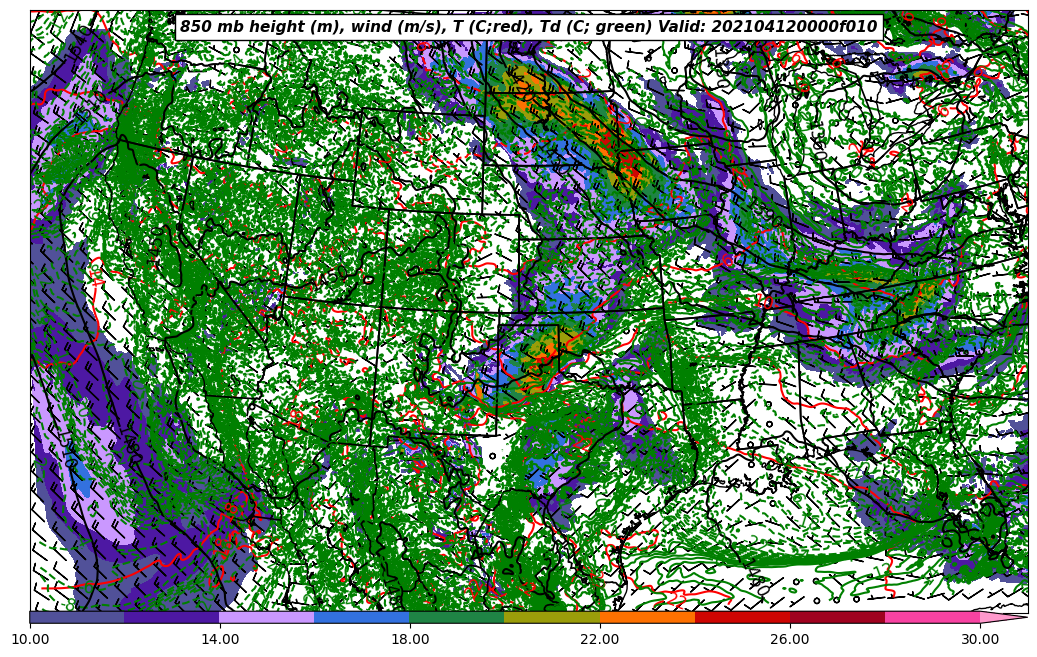Pick the green 18–20 colorbar segment
This screenshot has height=657, width=1037.
point(457,617)
